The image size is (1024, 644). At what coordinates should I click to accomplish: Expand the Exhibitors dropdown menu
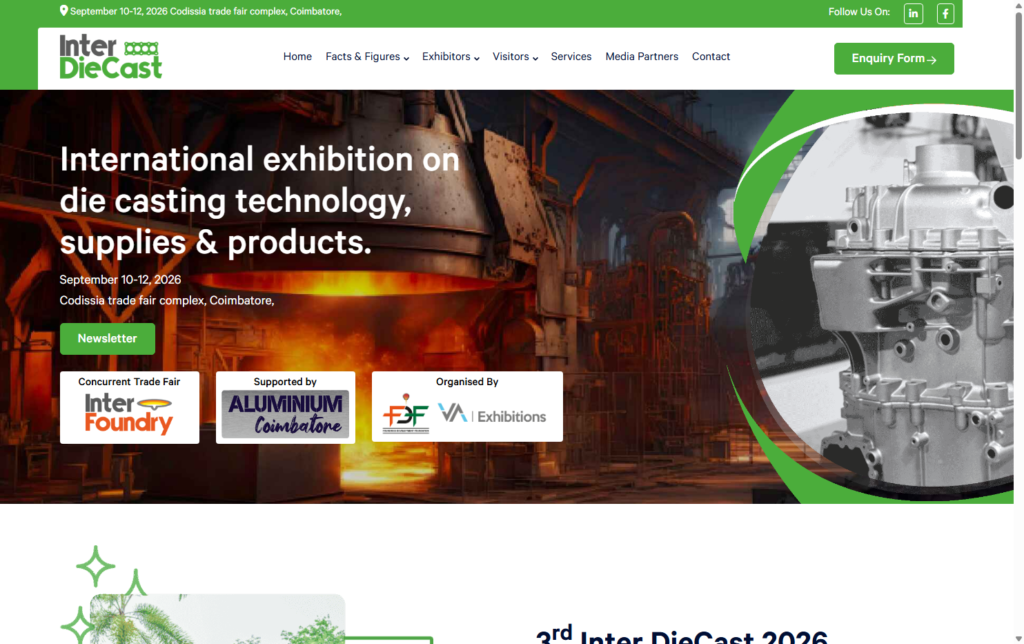[450, 57]
